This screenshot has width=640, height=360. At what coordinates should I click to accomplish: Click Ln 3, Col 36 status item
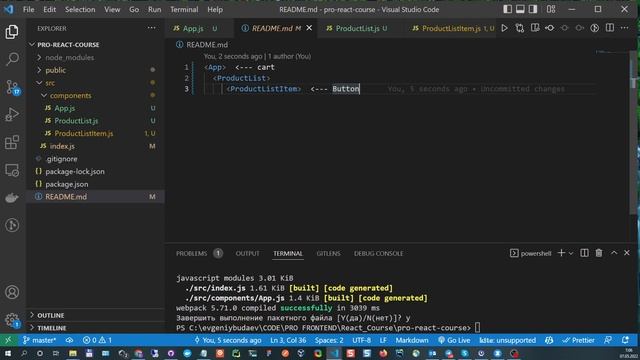point(288,340)
